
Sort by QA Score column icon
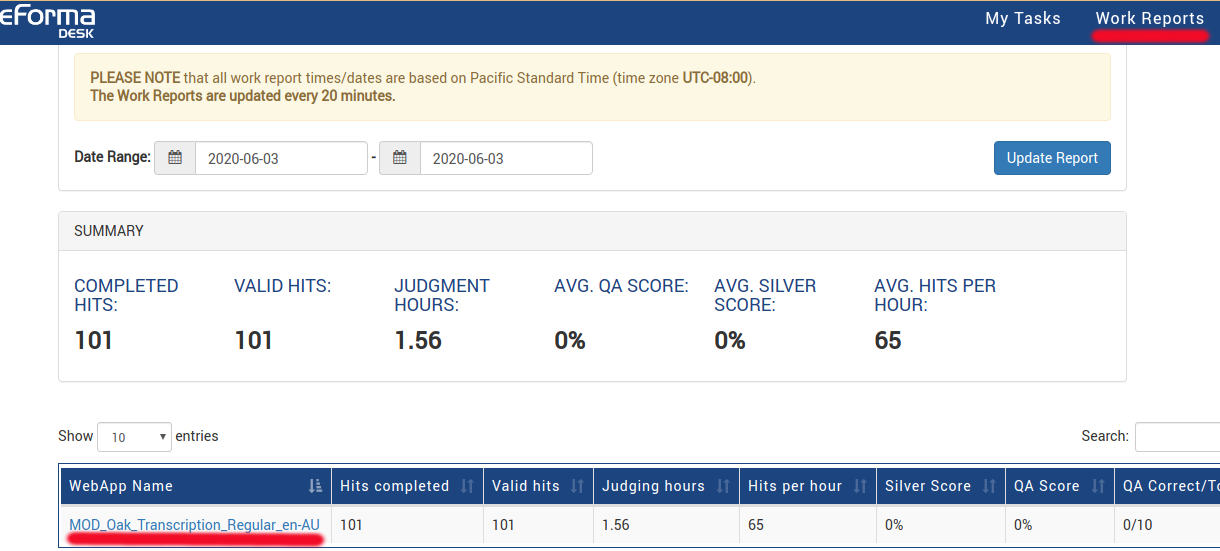[x=1098, y=486]
